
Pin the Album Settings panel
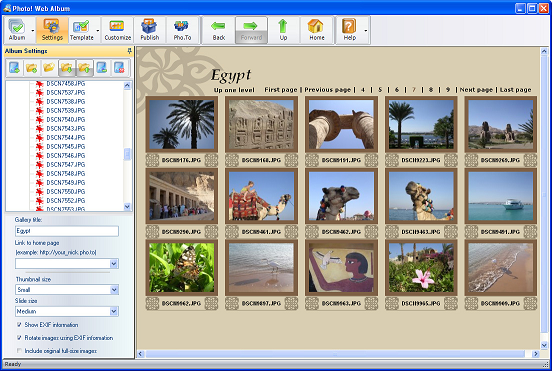[x=129, y=51]
